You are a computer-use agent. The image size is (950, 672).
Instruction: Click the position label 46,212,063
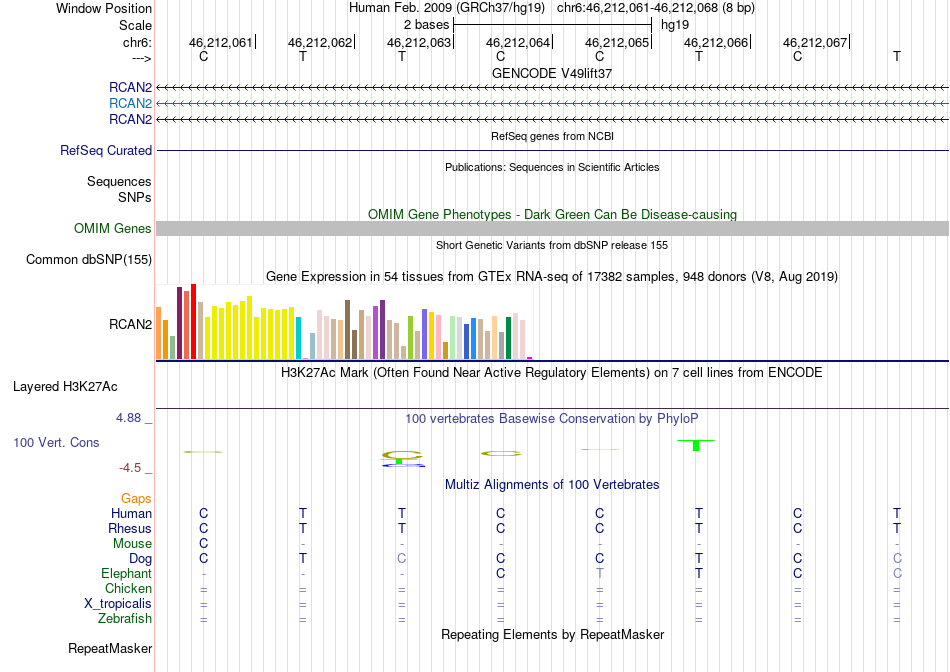coord(419,42)
